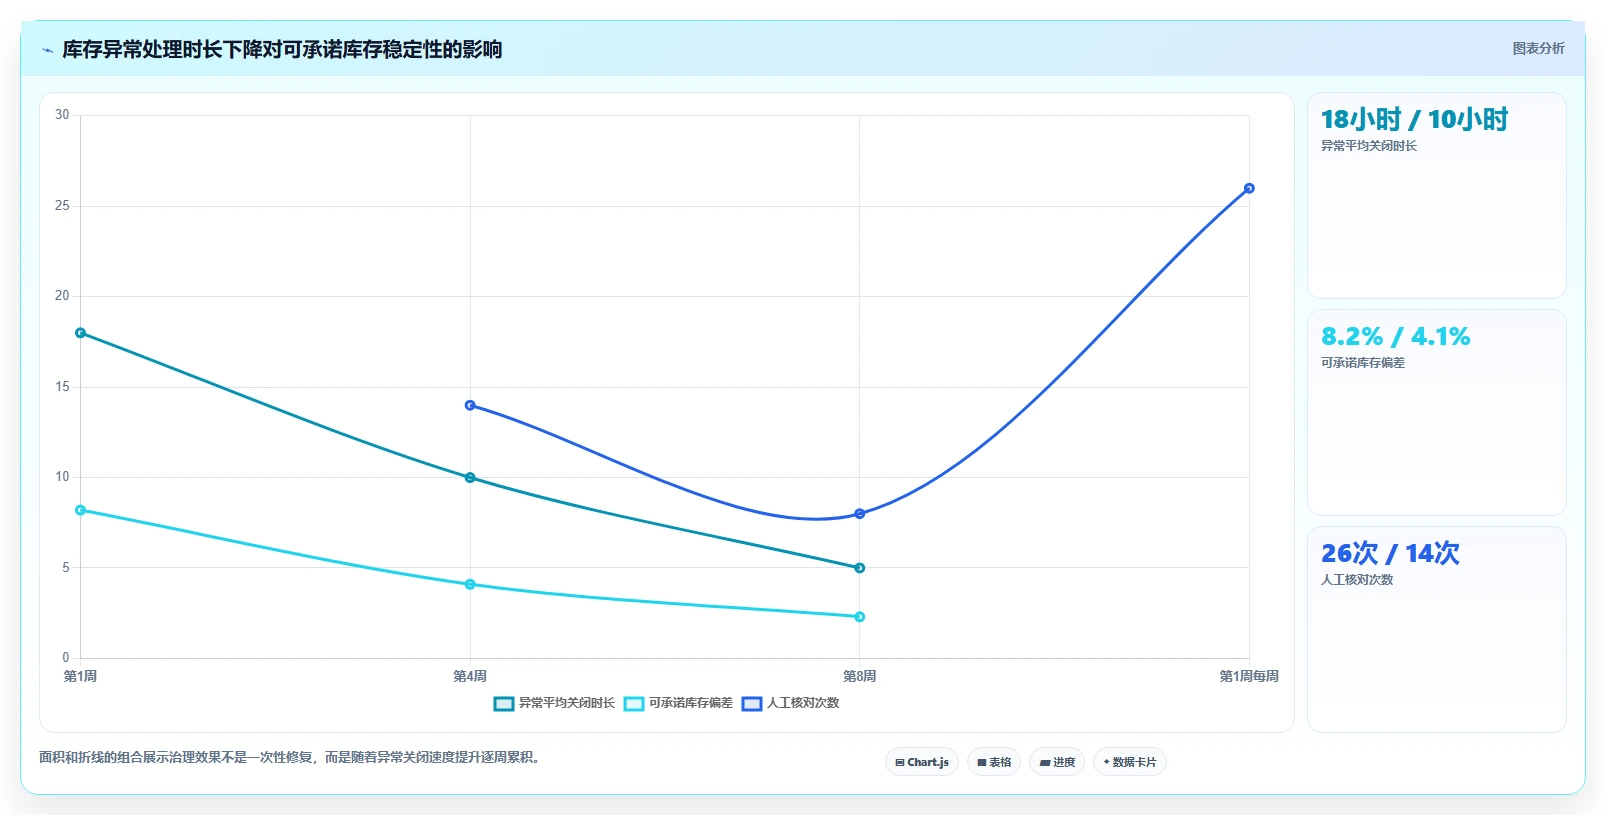Click the blue data point at 14, 第4周
1606x815 pixels.
(470, 405)
